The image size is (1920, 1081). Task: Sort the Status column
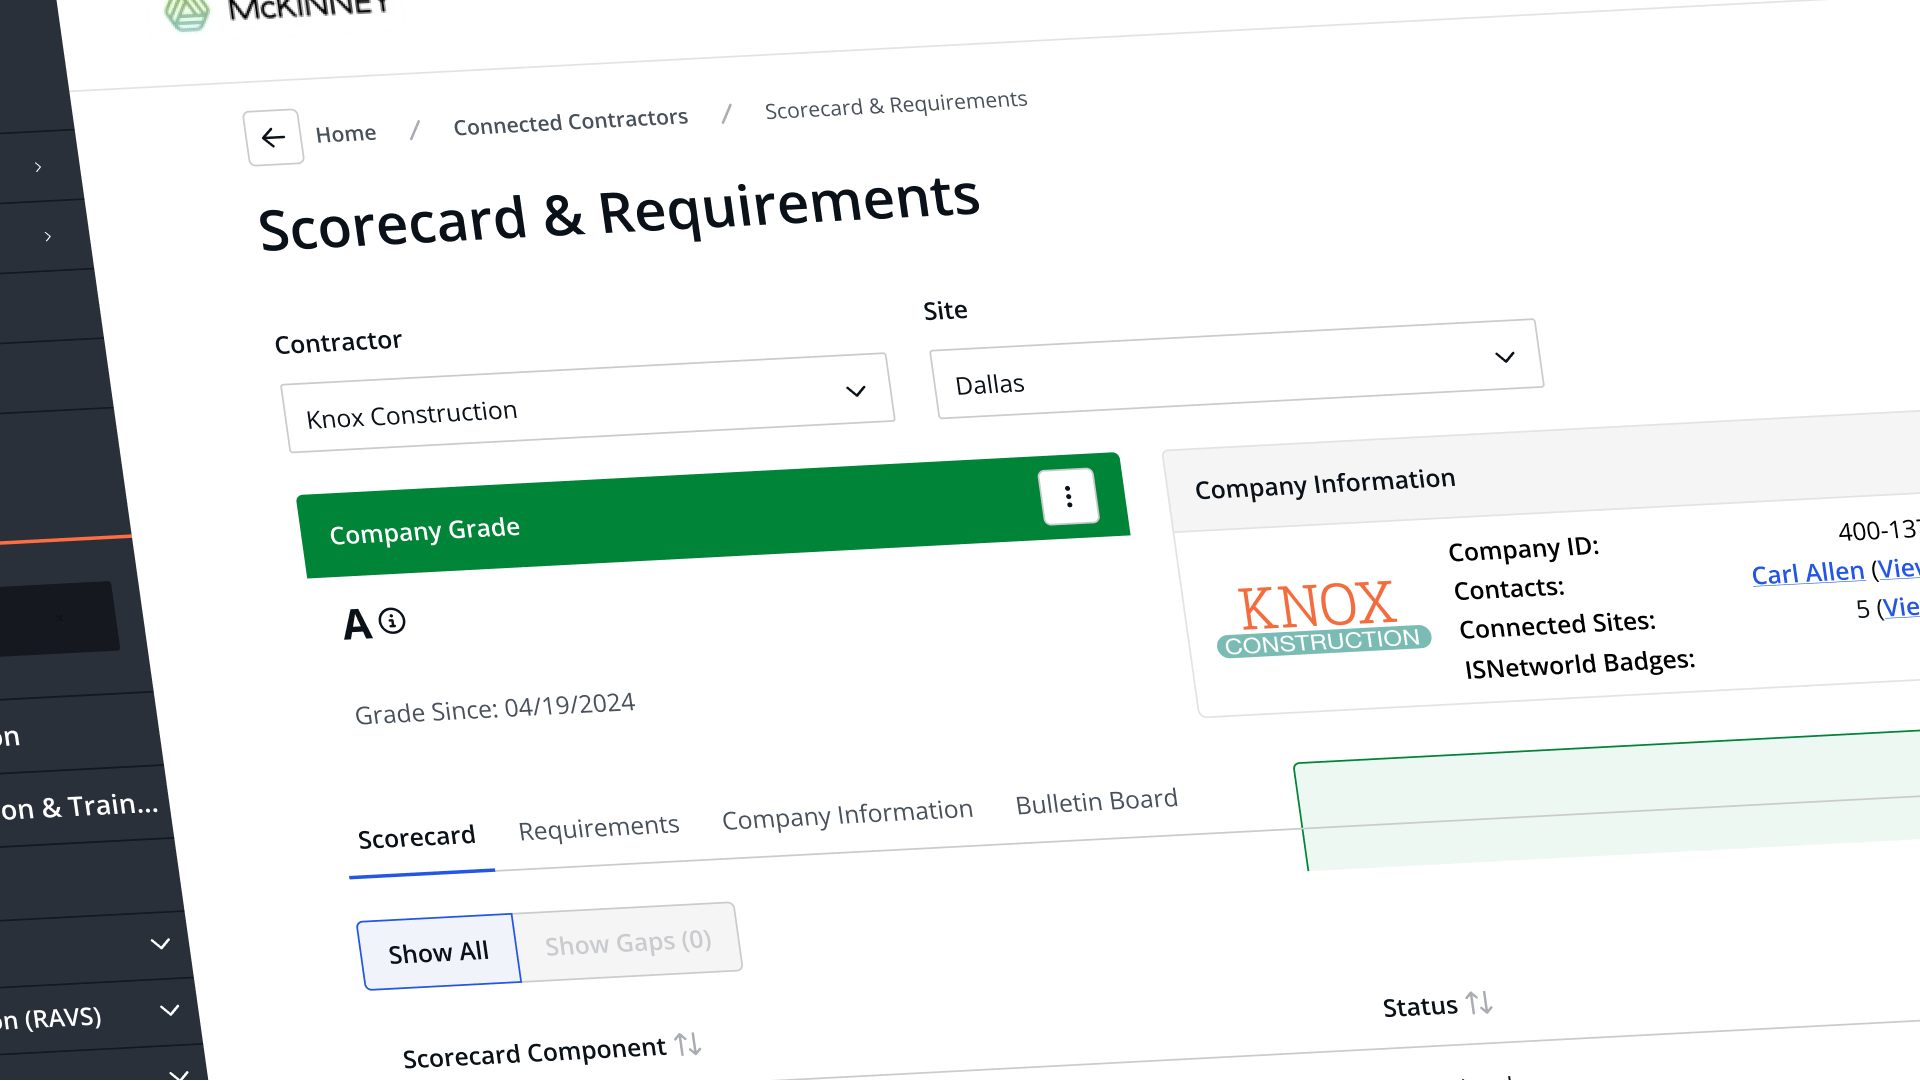[x=1479, y=1002]
